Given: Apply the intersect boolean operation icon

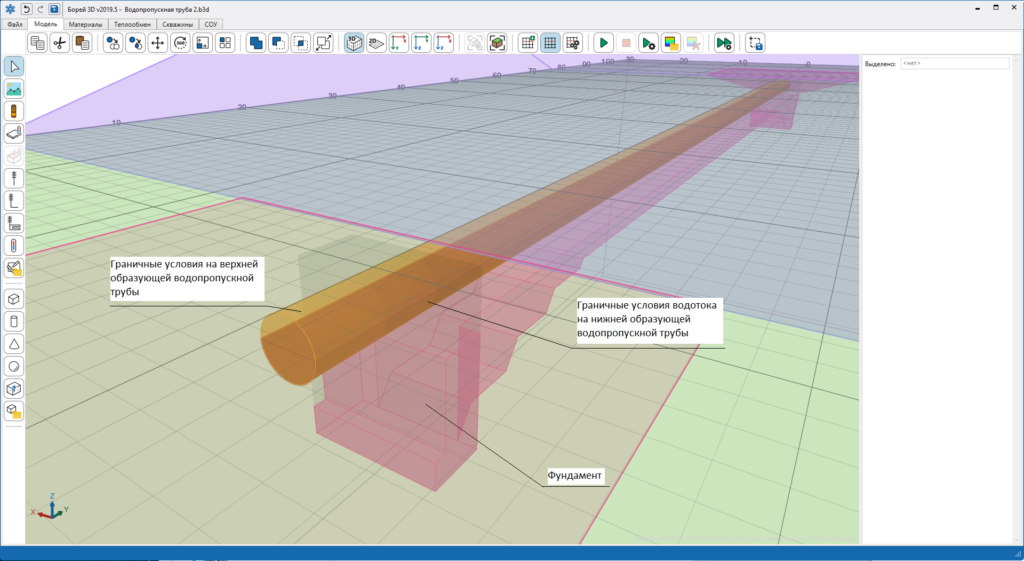Looking at the screenshot, I should point(301,43).
